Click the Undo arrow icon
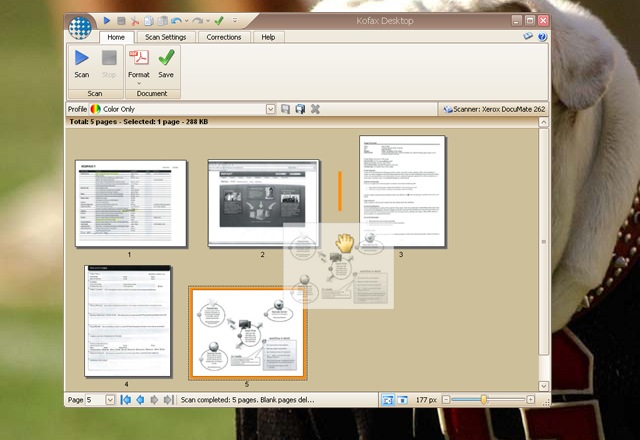 click(x=177, y=20)
